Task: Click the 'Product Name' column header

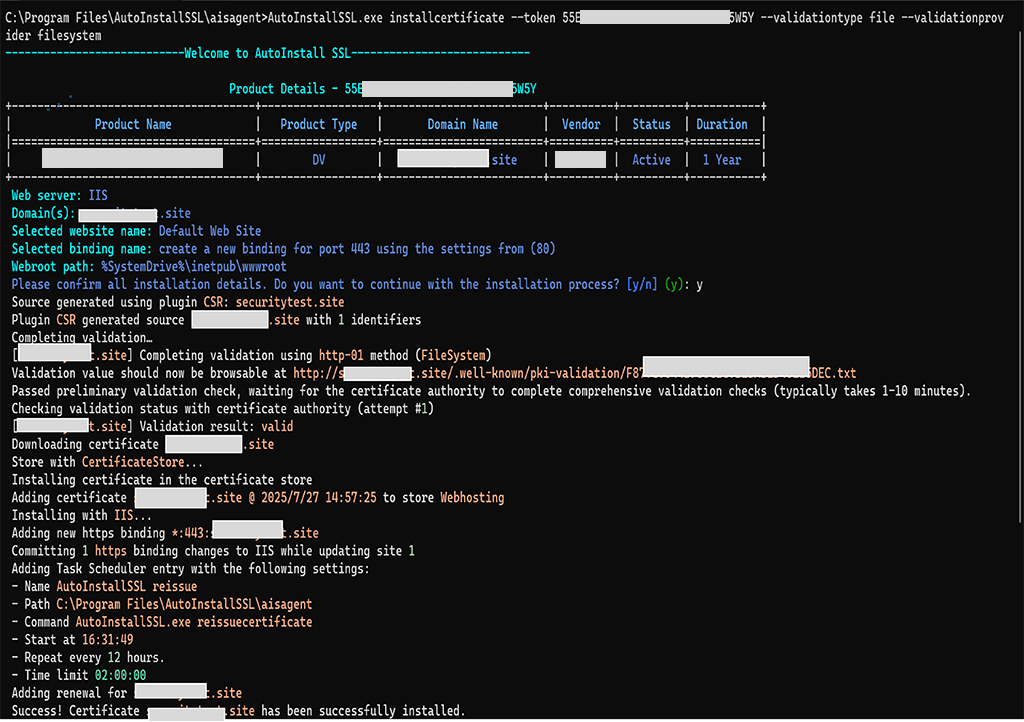Action: [133, 124]
